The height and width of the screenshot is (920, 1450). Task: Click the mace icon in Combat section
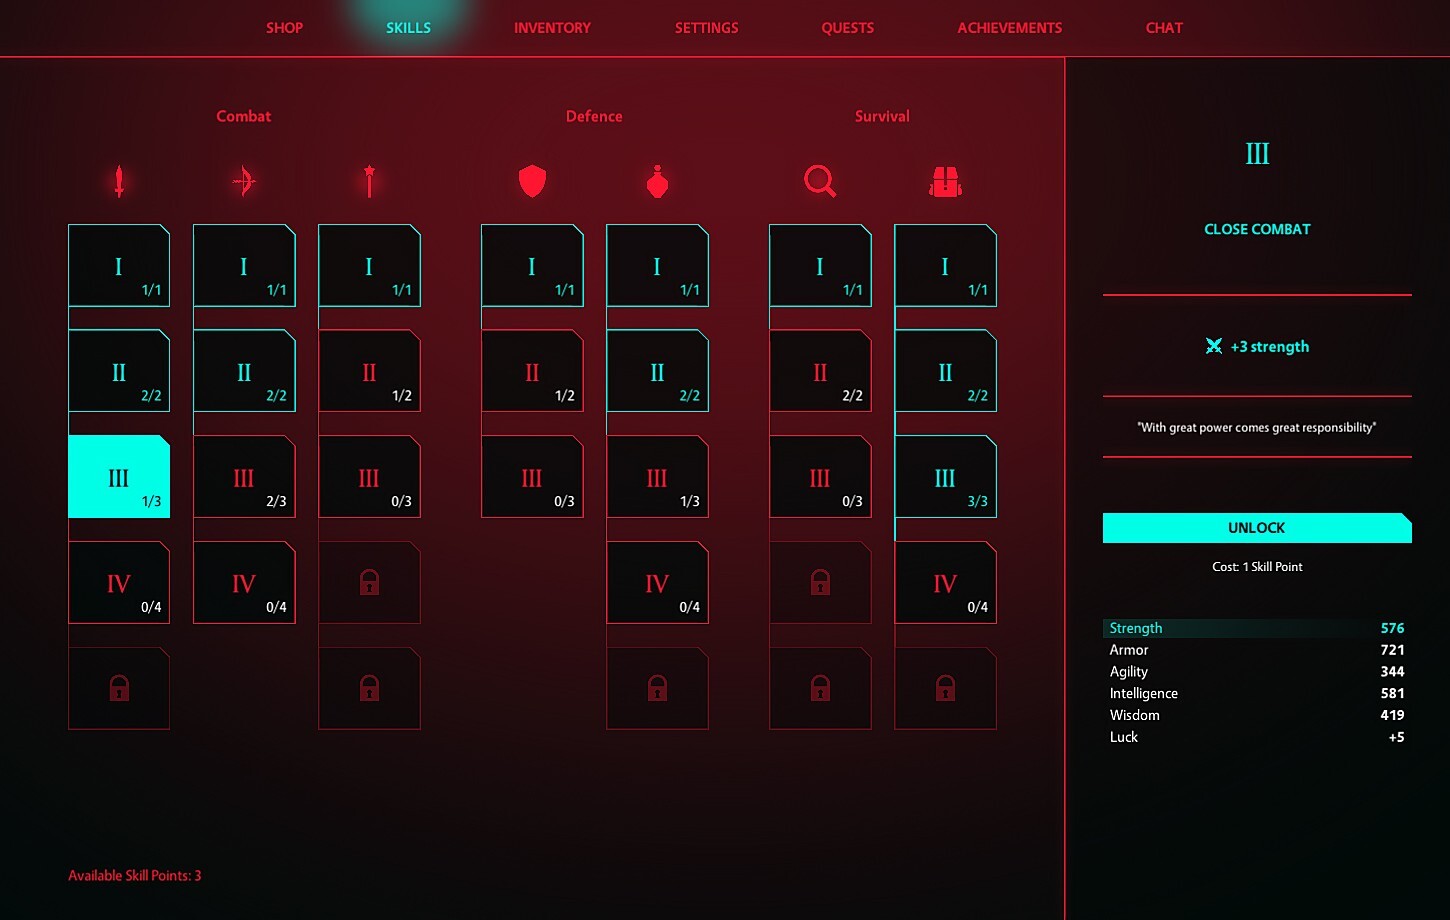tap(369, 181)
